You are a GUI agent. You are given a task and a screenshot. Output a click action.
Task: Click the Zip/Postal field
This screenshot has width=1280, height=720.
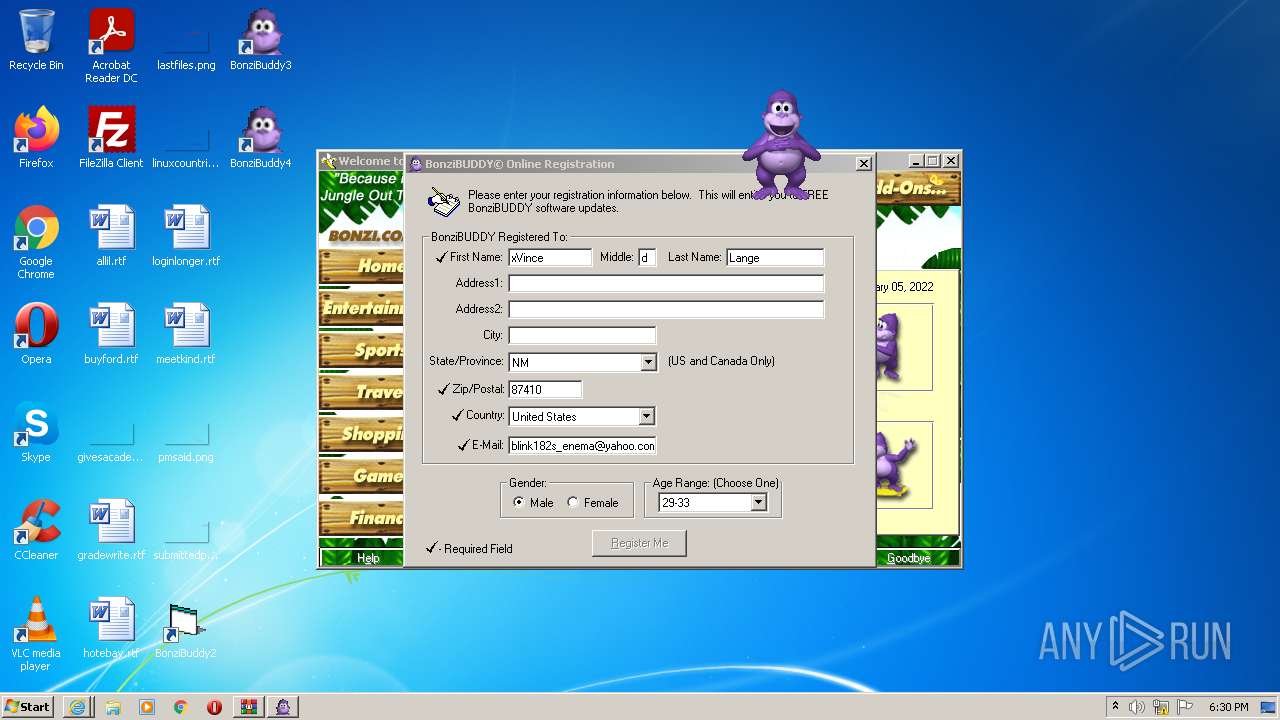(x=545, y=390)
